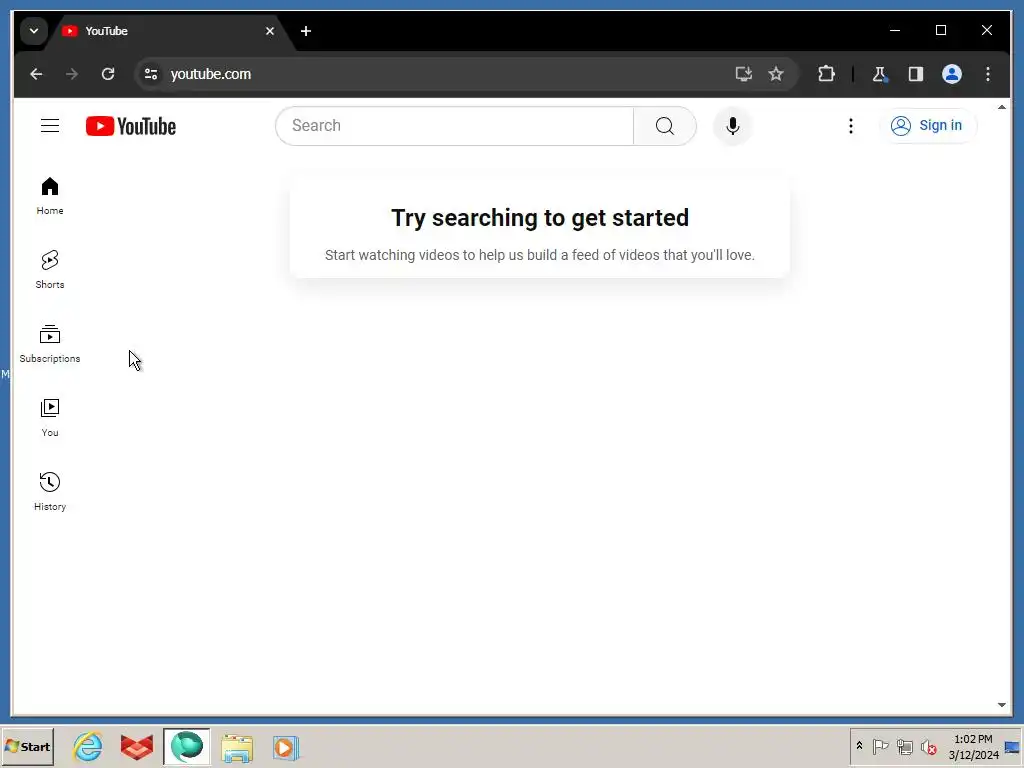Open YouTube settings three-dot menu
1024x768 pixels.
(850, 125)
